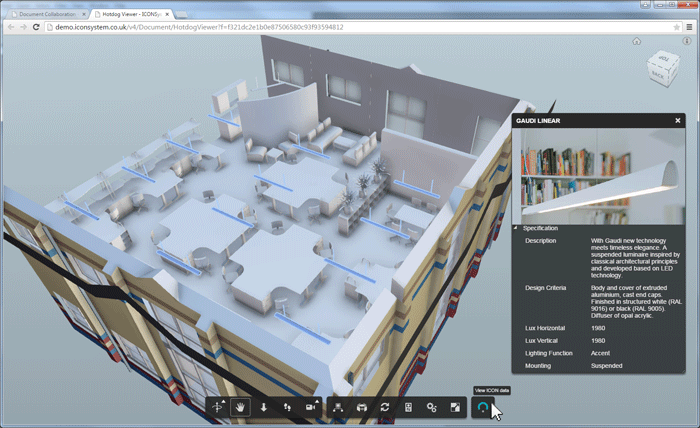This screenshot has width=700, height=428.
Task: Toggle fullscreen mode icon
Action: (455, 407)
